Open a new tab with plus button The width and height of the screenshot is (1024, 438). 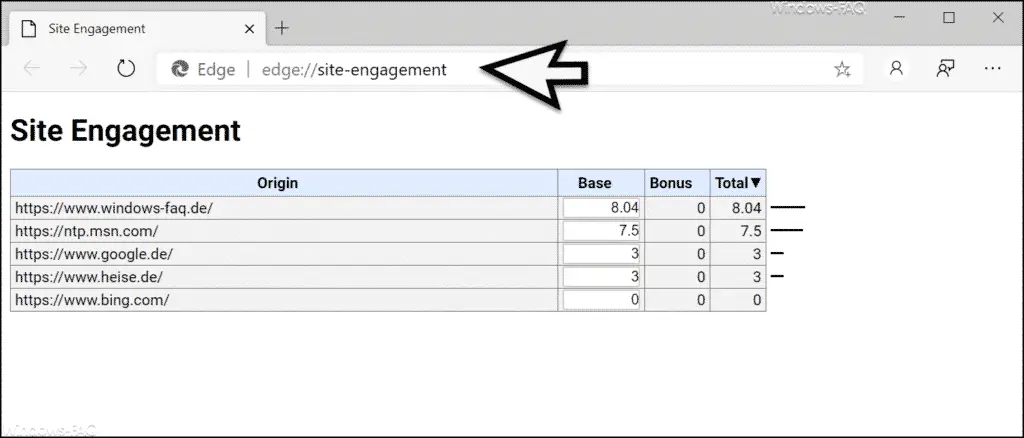[x=281, y=28]
